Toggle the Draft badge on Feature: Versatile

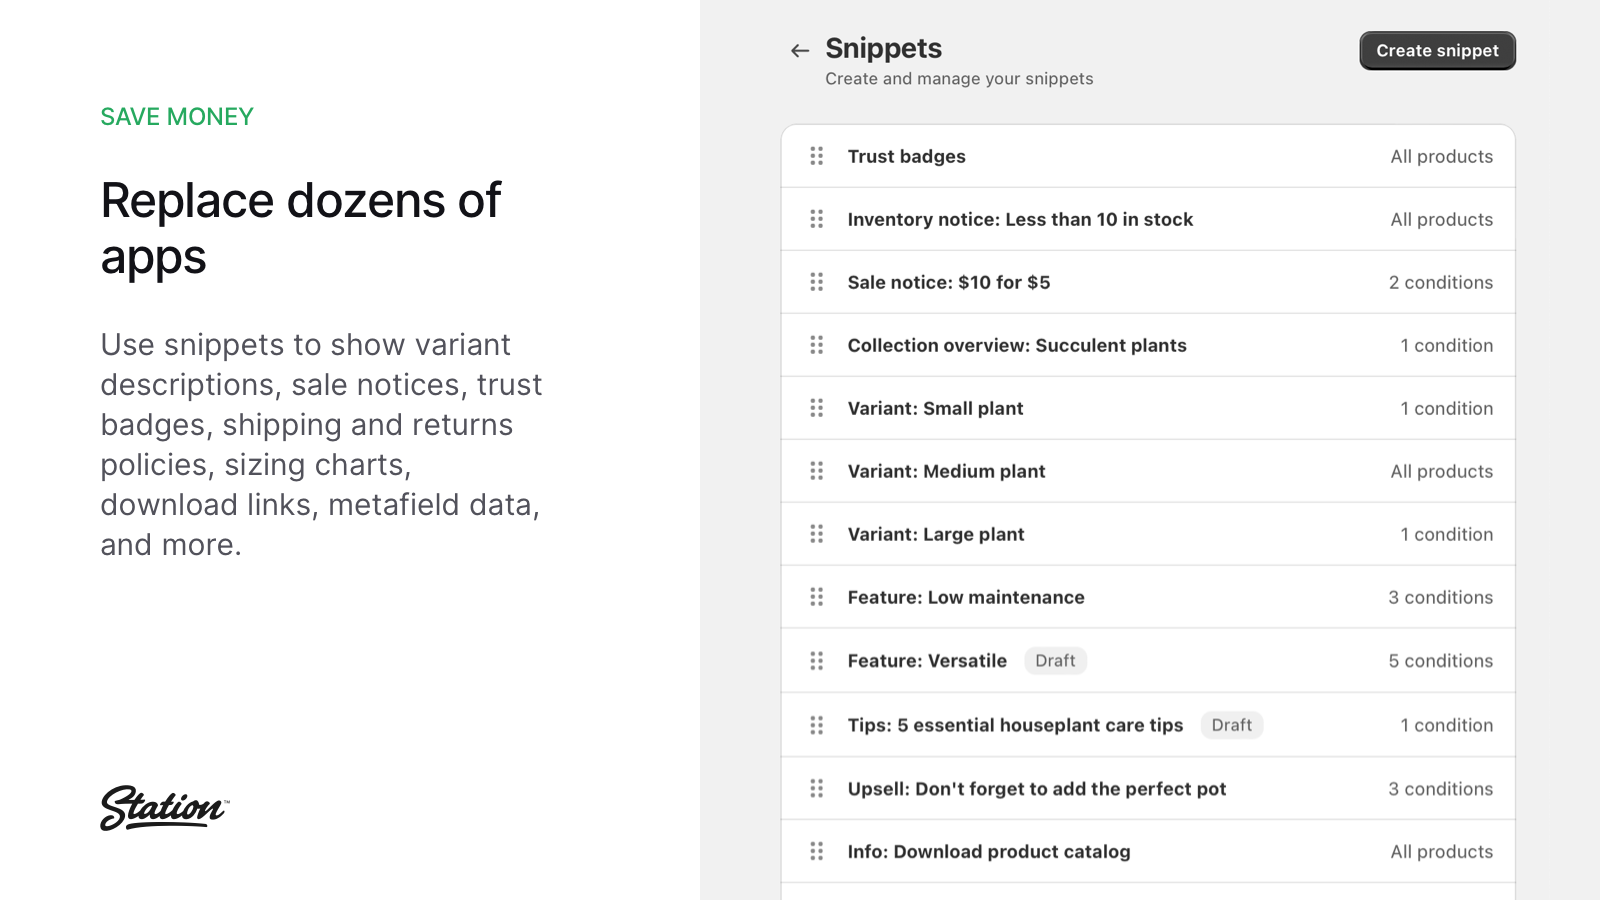pos(1055,660)
